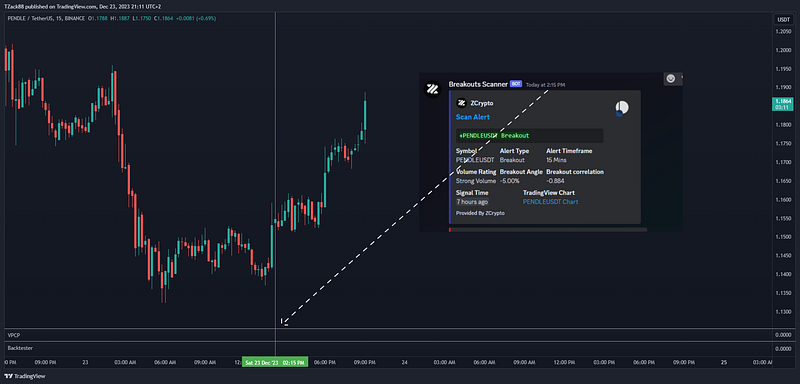Click the '15 Mins' alert timeframe value
800x384 pixels.
[556, 160]
